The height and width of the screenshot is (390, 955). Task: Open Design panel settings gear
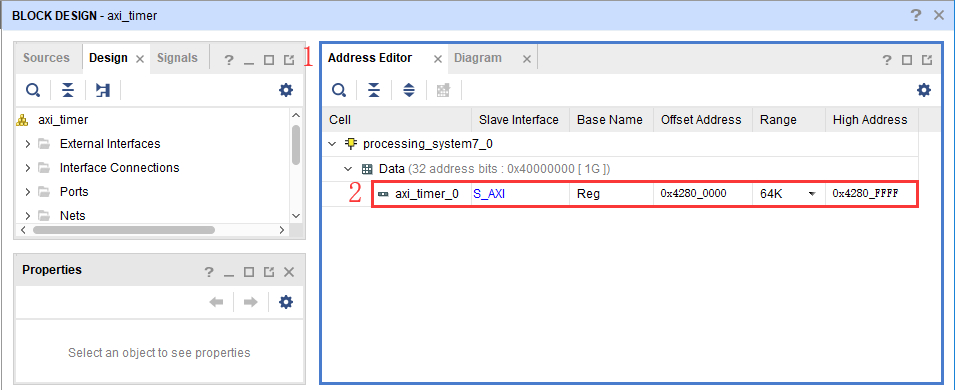286,90
